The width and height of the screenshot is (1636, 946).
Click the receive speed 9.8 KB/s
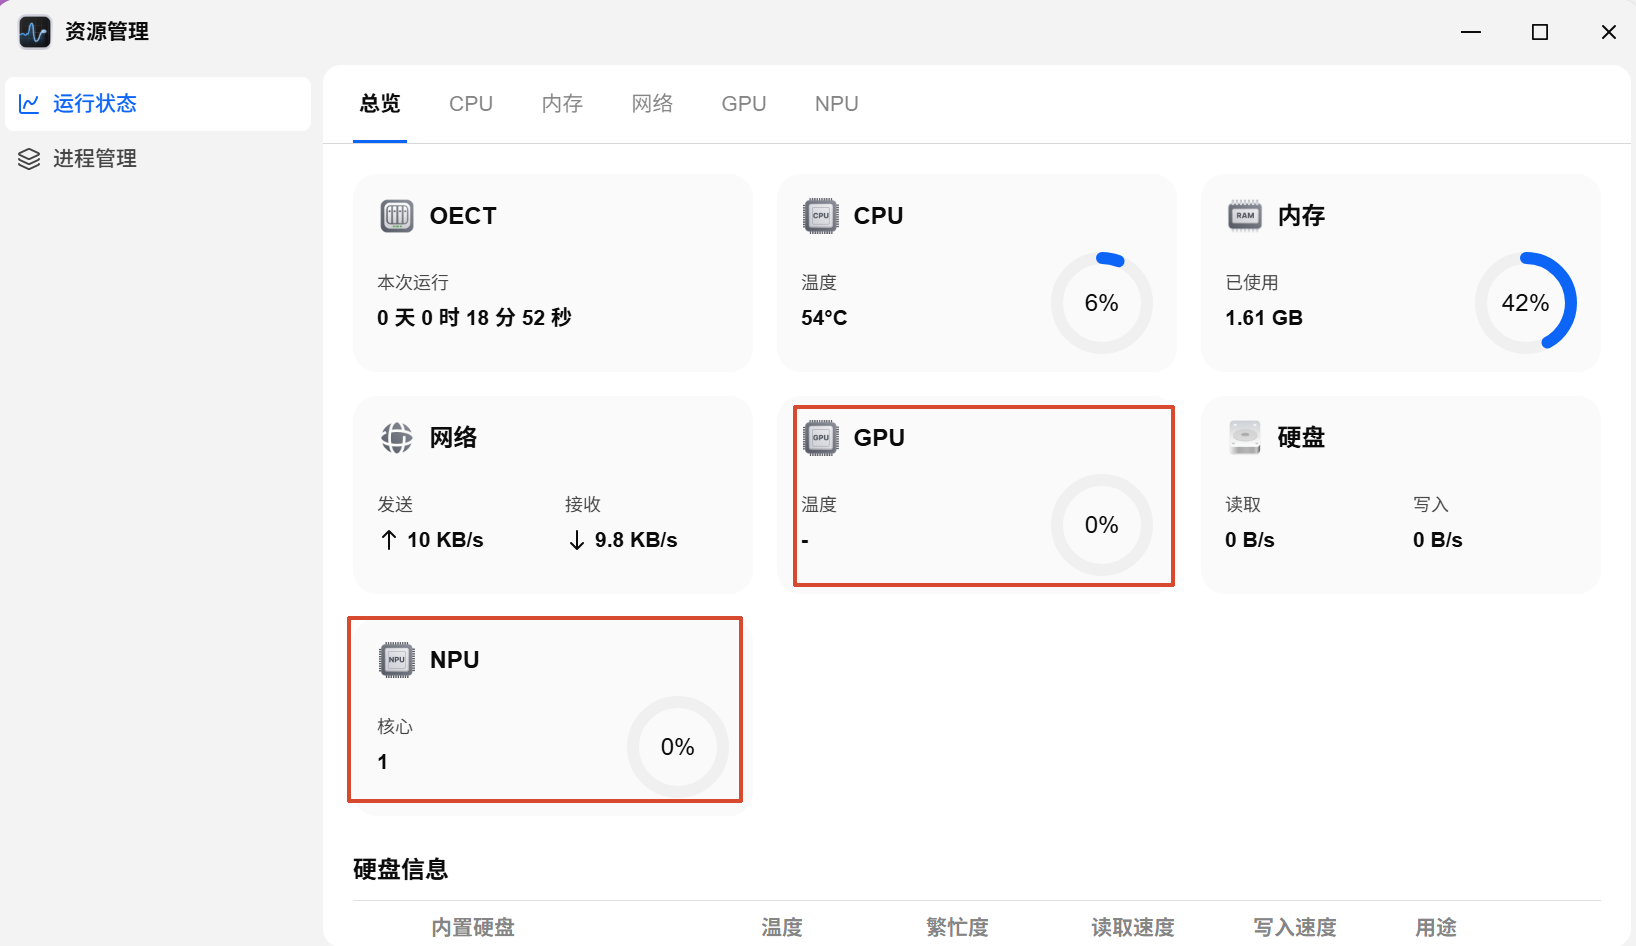pos(636,540)
